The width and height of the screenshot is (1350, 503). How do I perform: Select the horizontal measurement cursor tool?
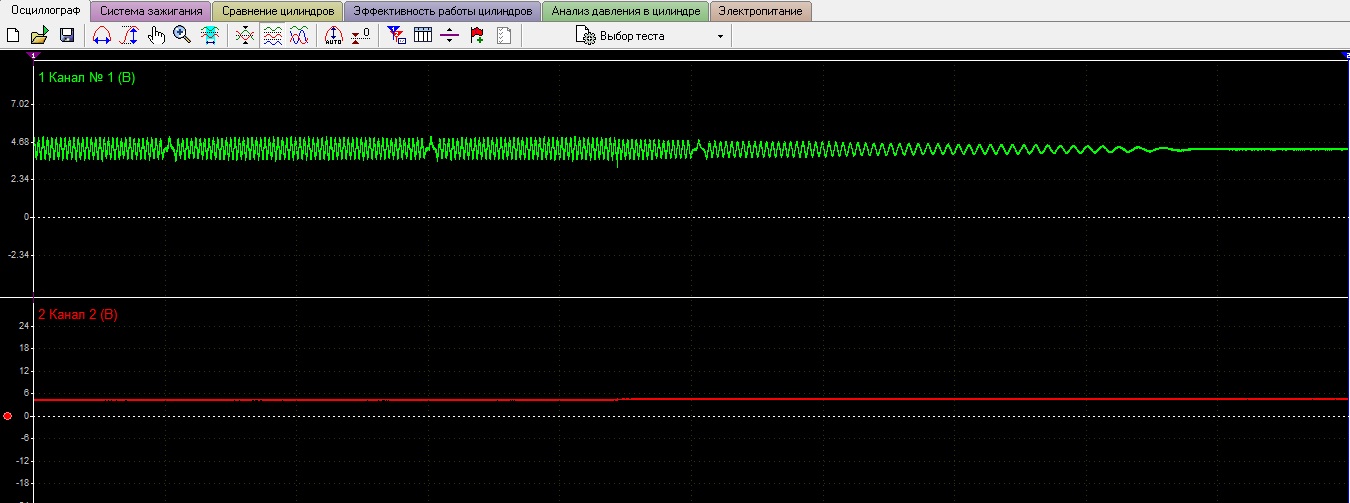[101, 35]
